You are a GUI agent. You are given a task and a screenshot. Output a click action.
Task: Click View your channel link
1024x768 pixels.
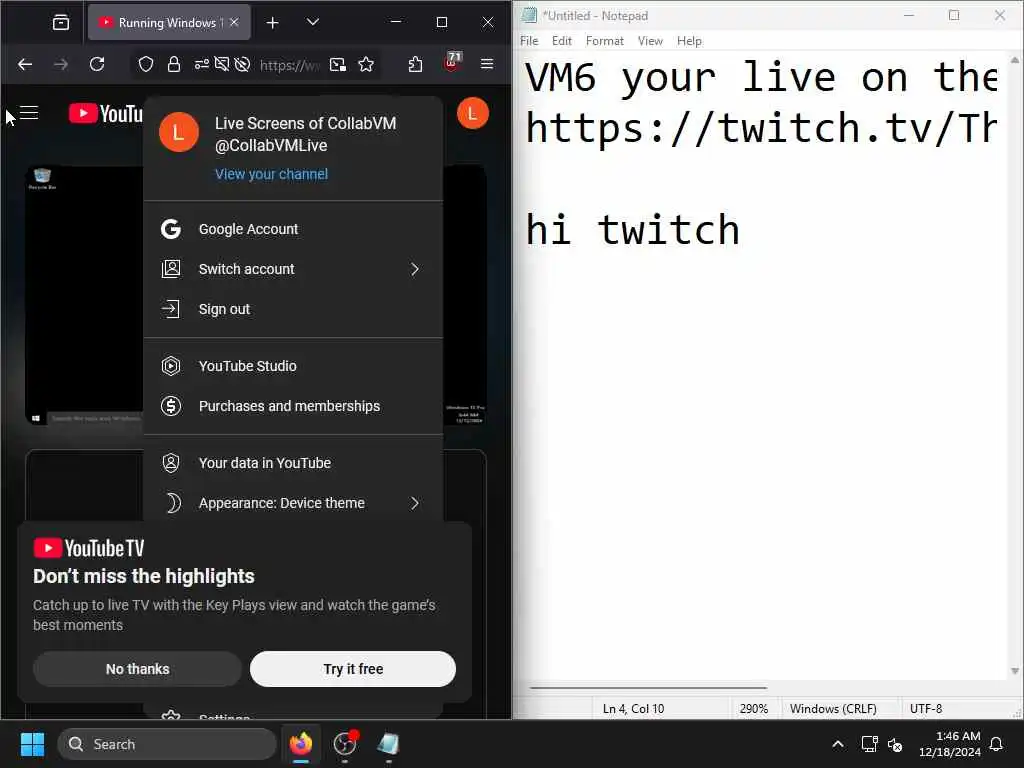[x=272, y=174]
